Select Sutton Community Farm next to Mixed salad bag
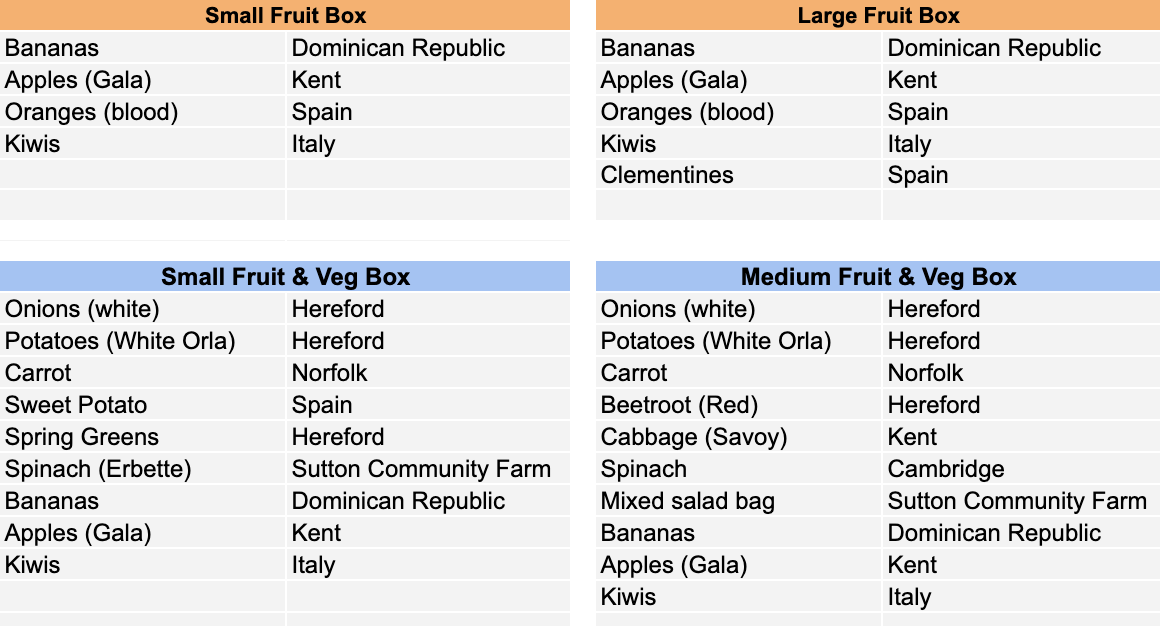The width and height of the screenshot is (1164, 626). pos(1021,501)
